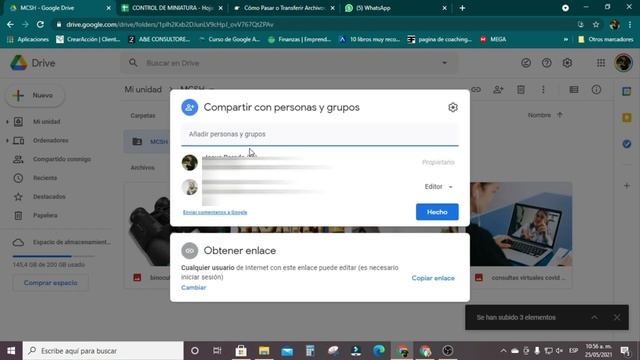Open new browser tab plus button

tap(462, 8)
